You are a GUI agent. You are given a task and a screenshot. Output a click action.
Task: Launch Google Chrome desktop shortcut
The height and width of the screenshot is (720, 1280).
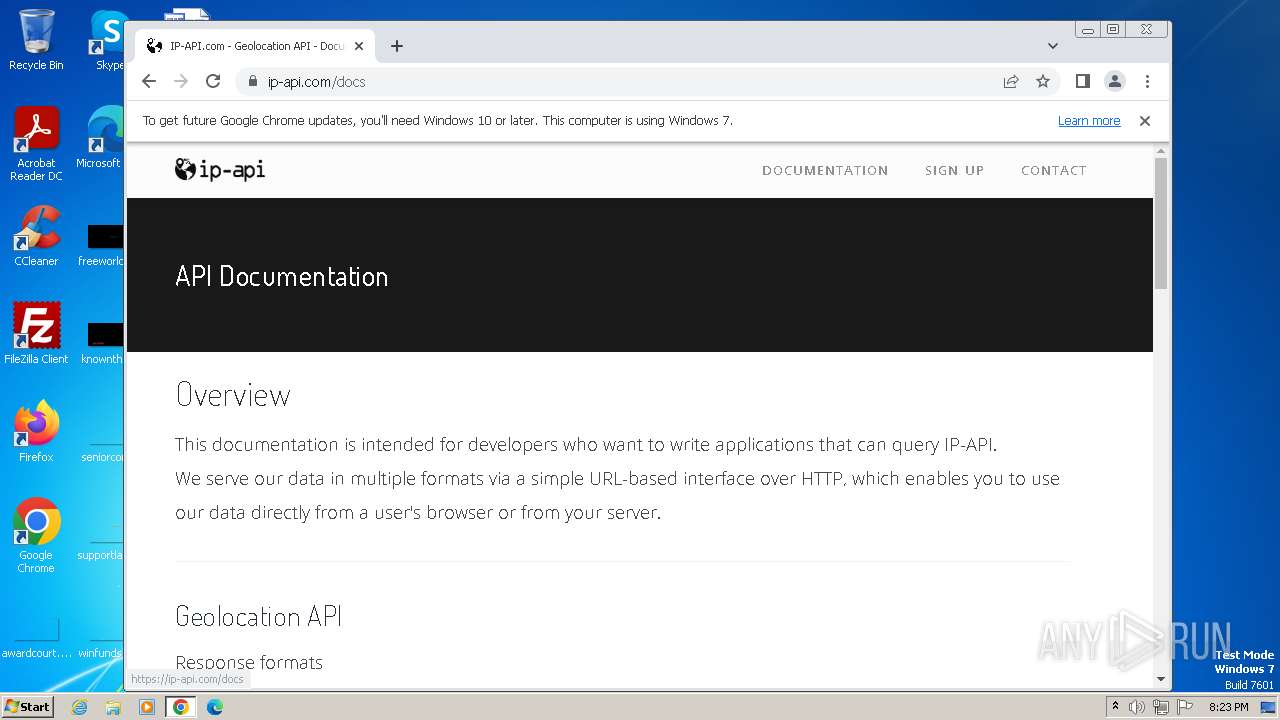point(36,536)
